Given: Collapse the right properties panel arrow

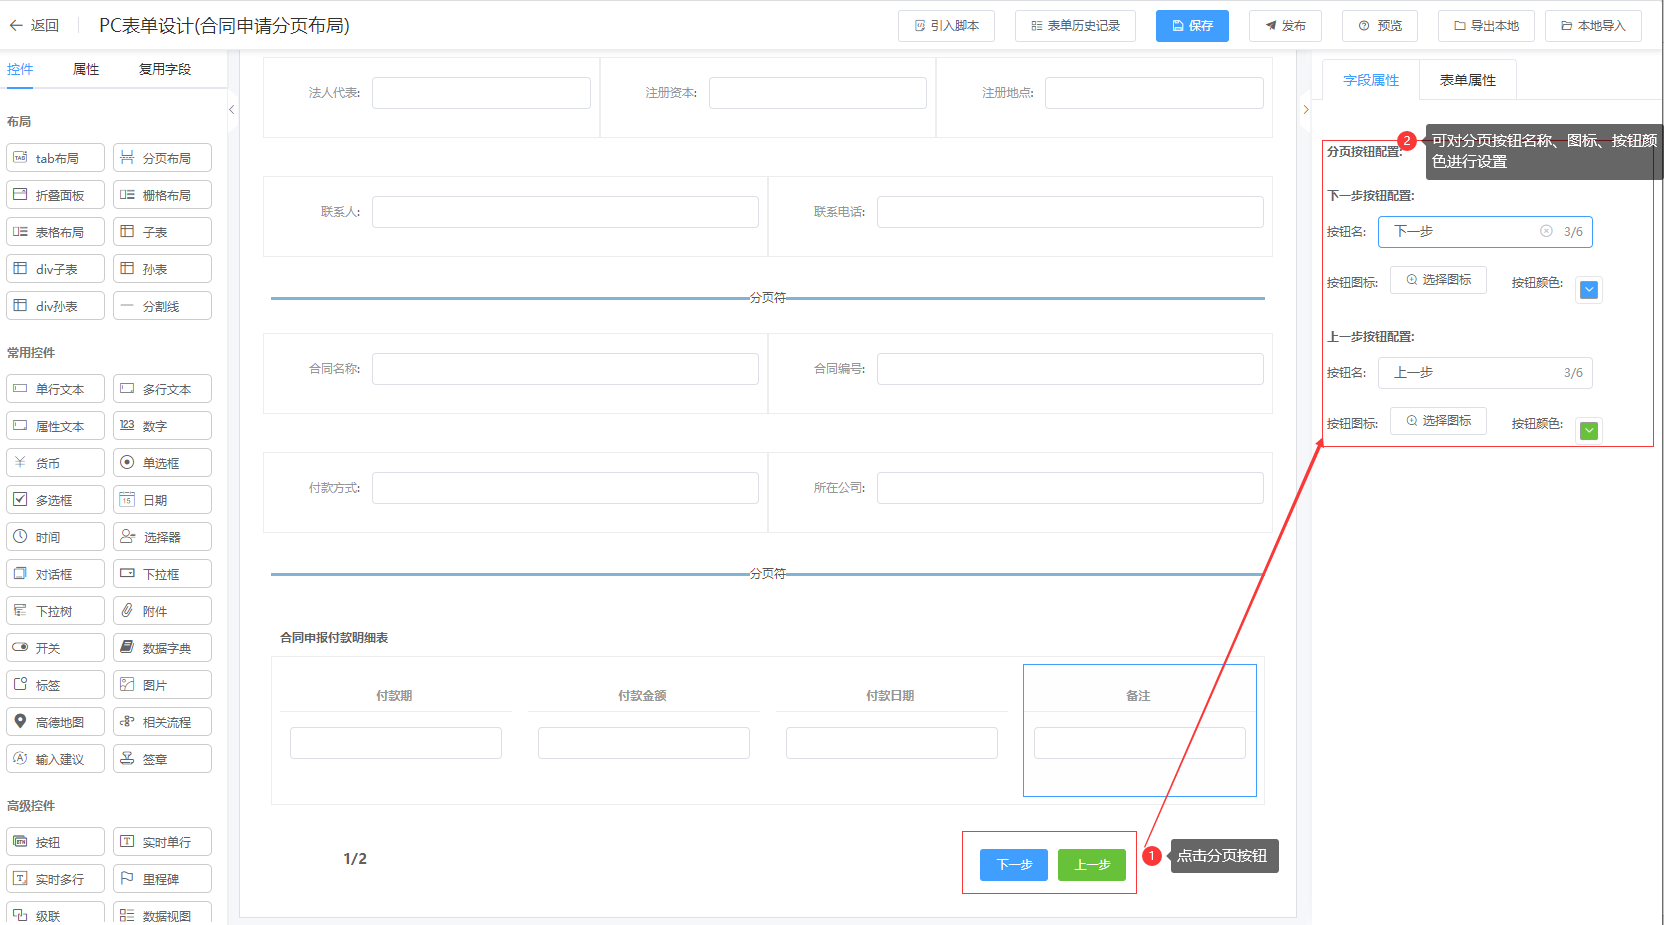Looking at the screenshot, I should (x=1305, y=110).
